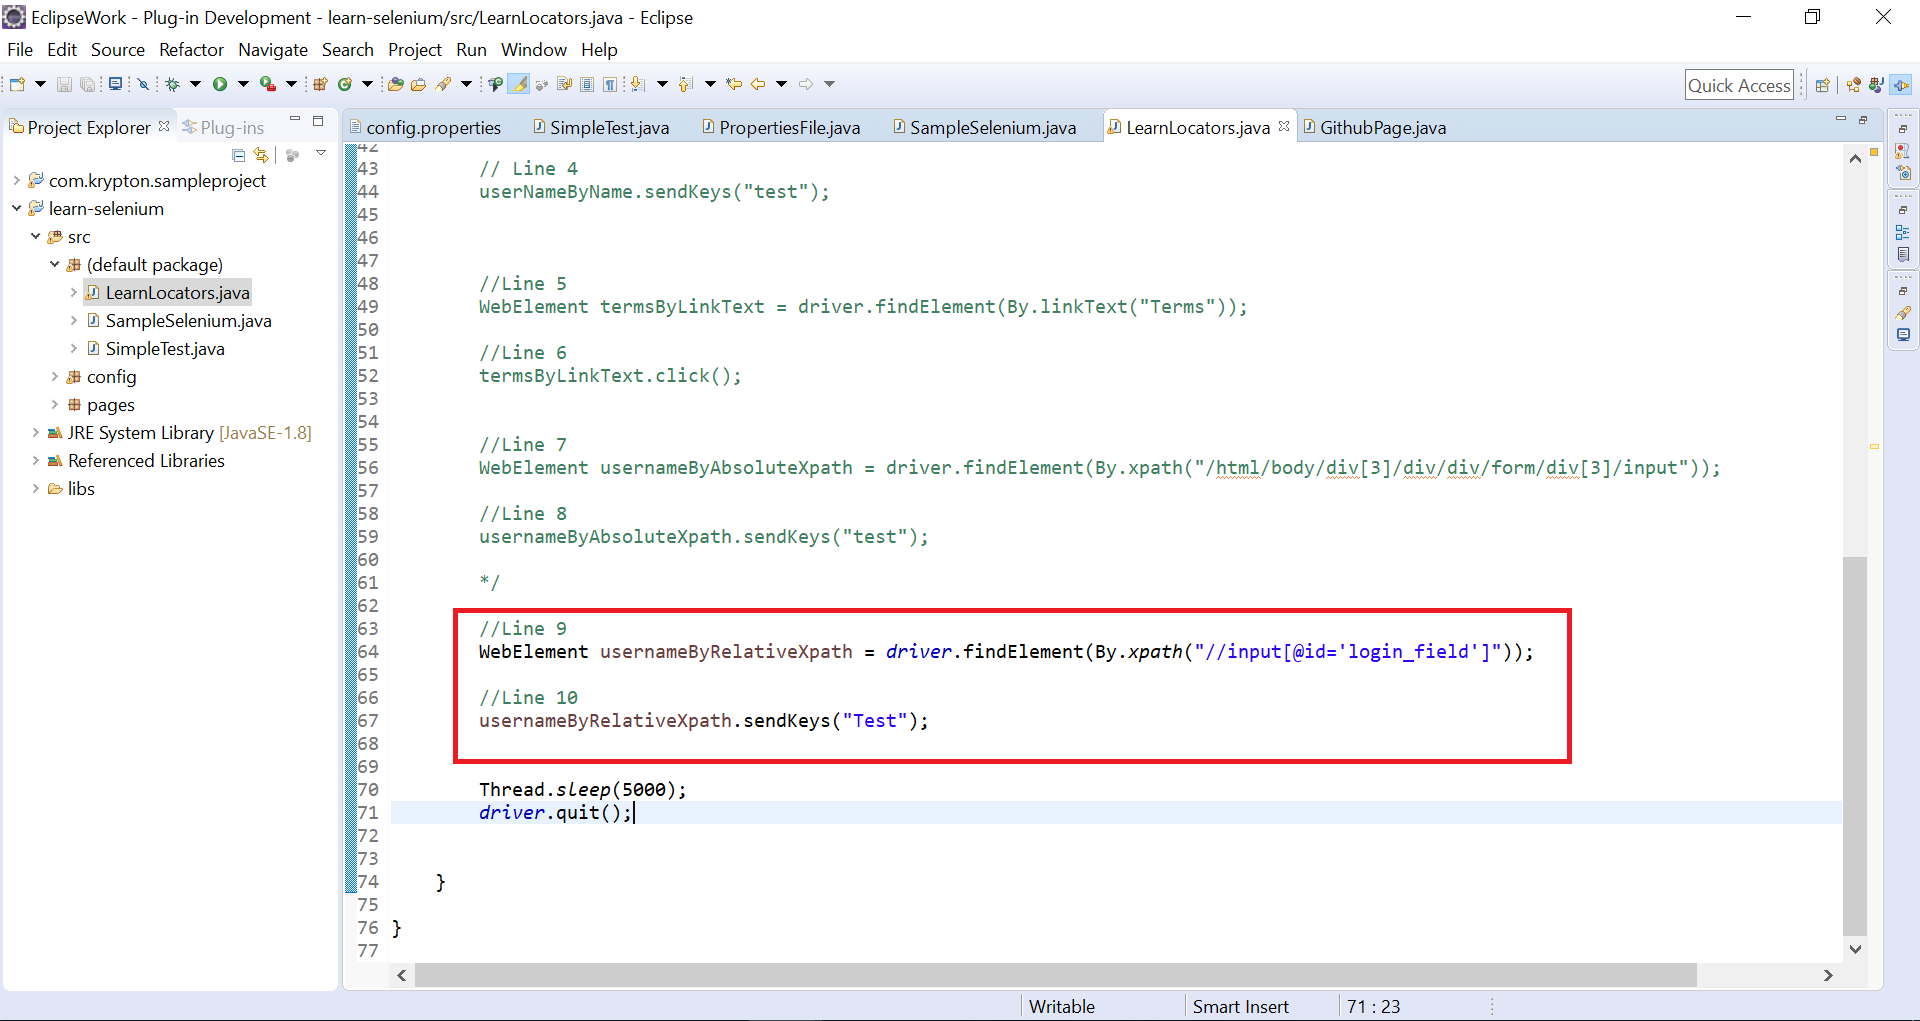Click the Last Edit Location icon
The height and width of the screenshot is (1021, 1920).
734,84
